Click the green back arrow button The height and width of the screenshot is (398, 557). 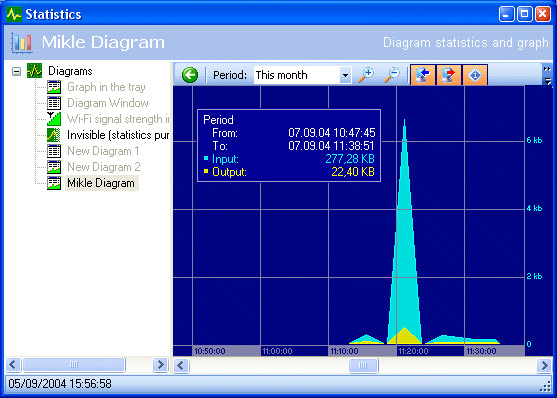click(x=190, y=75)
